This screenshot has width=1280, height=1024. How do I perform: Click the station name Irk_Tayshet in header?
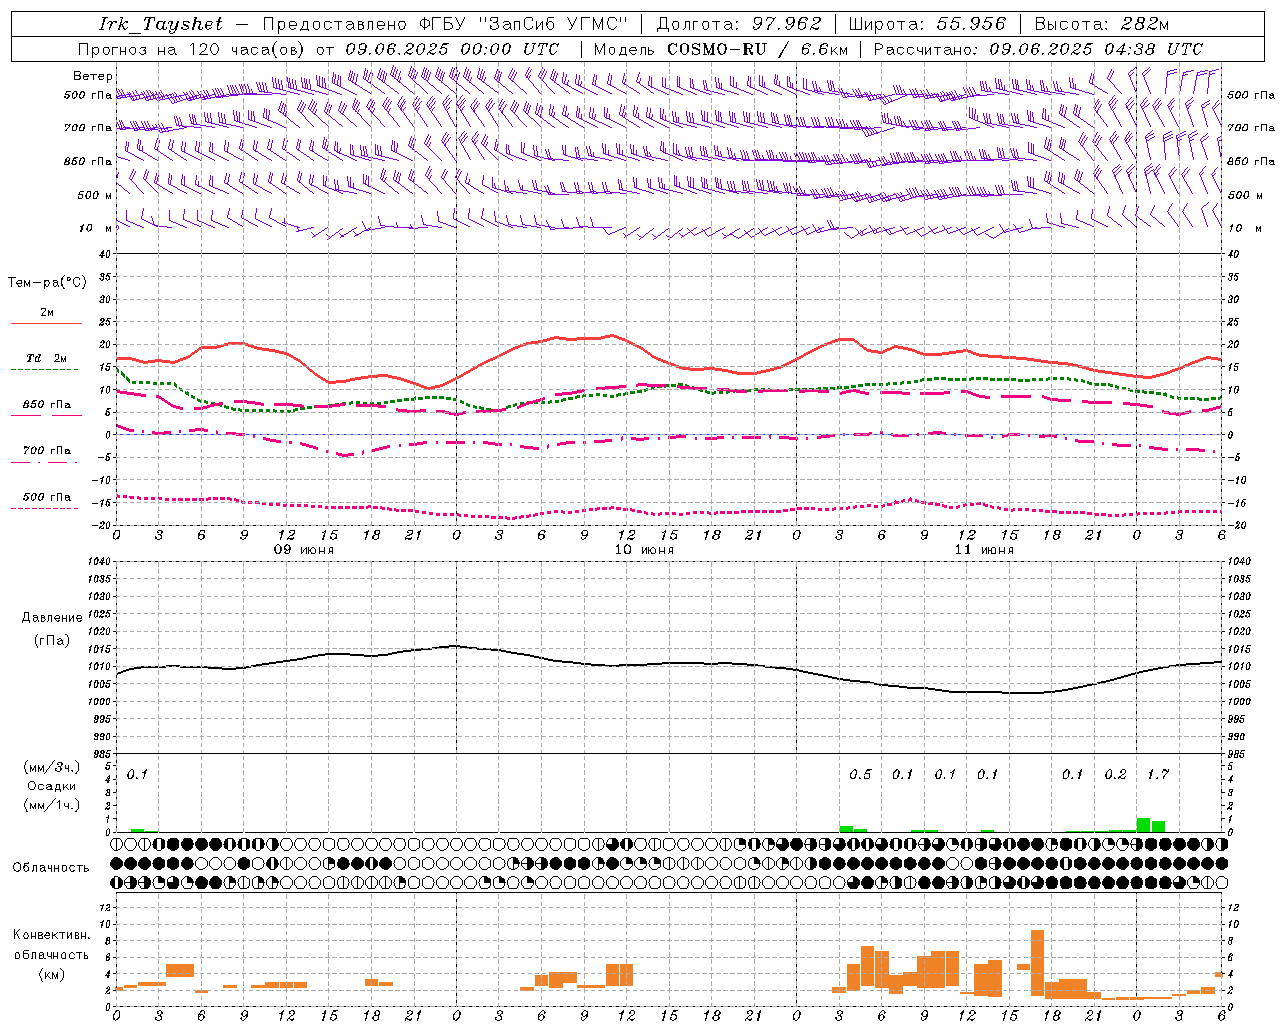tap(161, 24)
